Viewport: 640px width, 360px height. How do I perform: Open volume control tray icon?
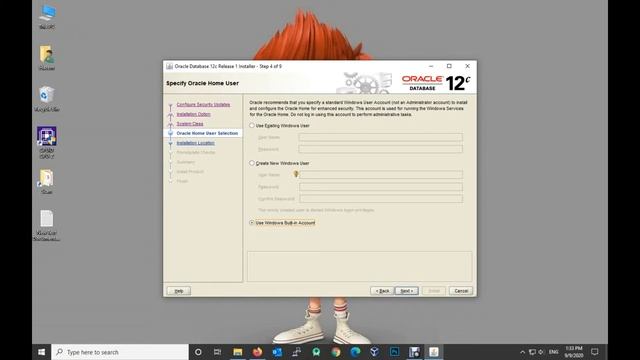point(541,352)
